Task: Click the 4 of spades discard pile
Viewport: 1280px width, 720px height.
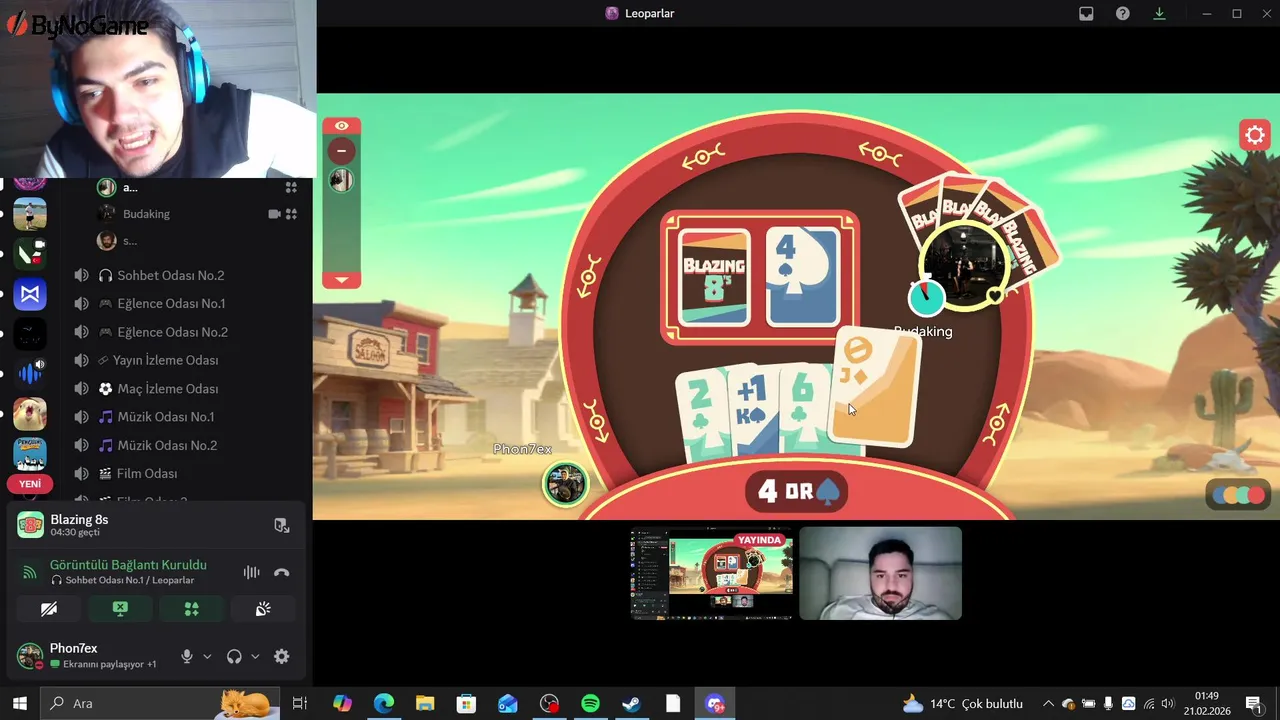Action: [x=803, y=277]
